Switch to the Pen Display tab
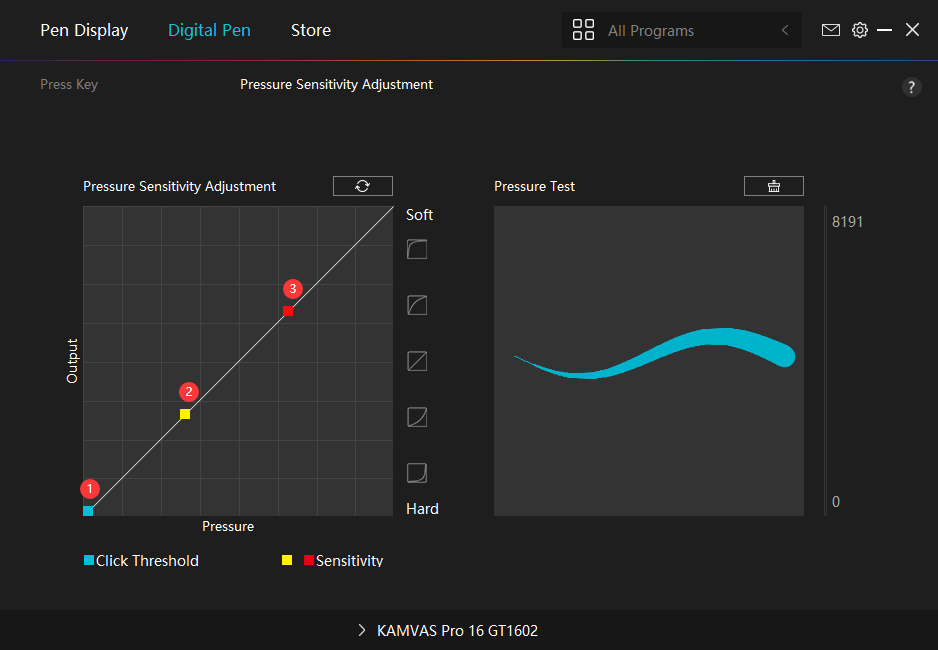Image resolution: width=938 pixels, height=650 pixels. (x=84, y=30)
